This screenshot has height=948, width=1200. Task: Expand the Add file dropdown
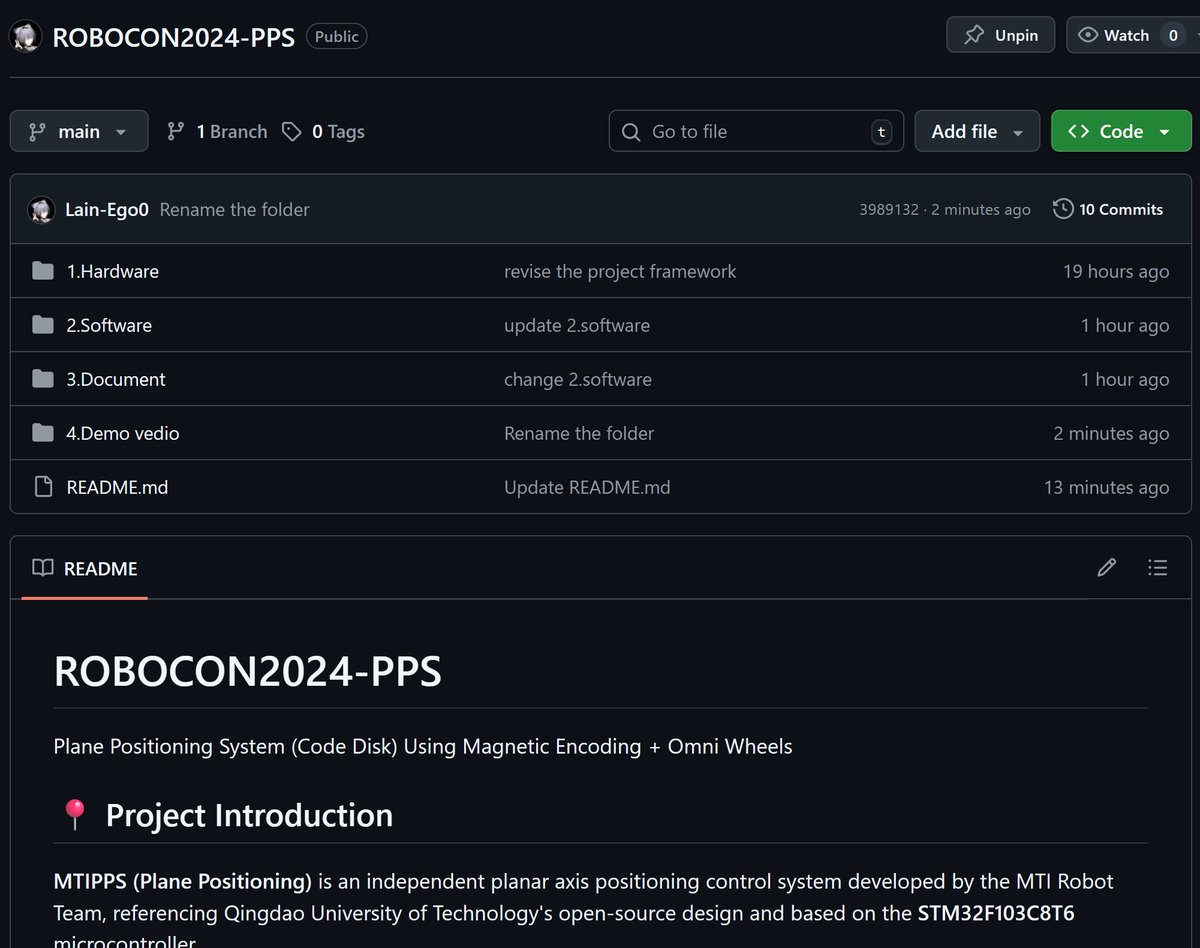click(977, 131)
